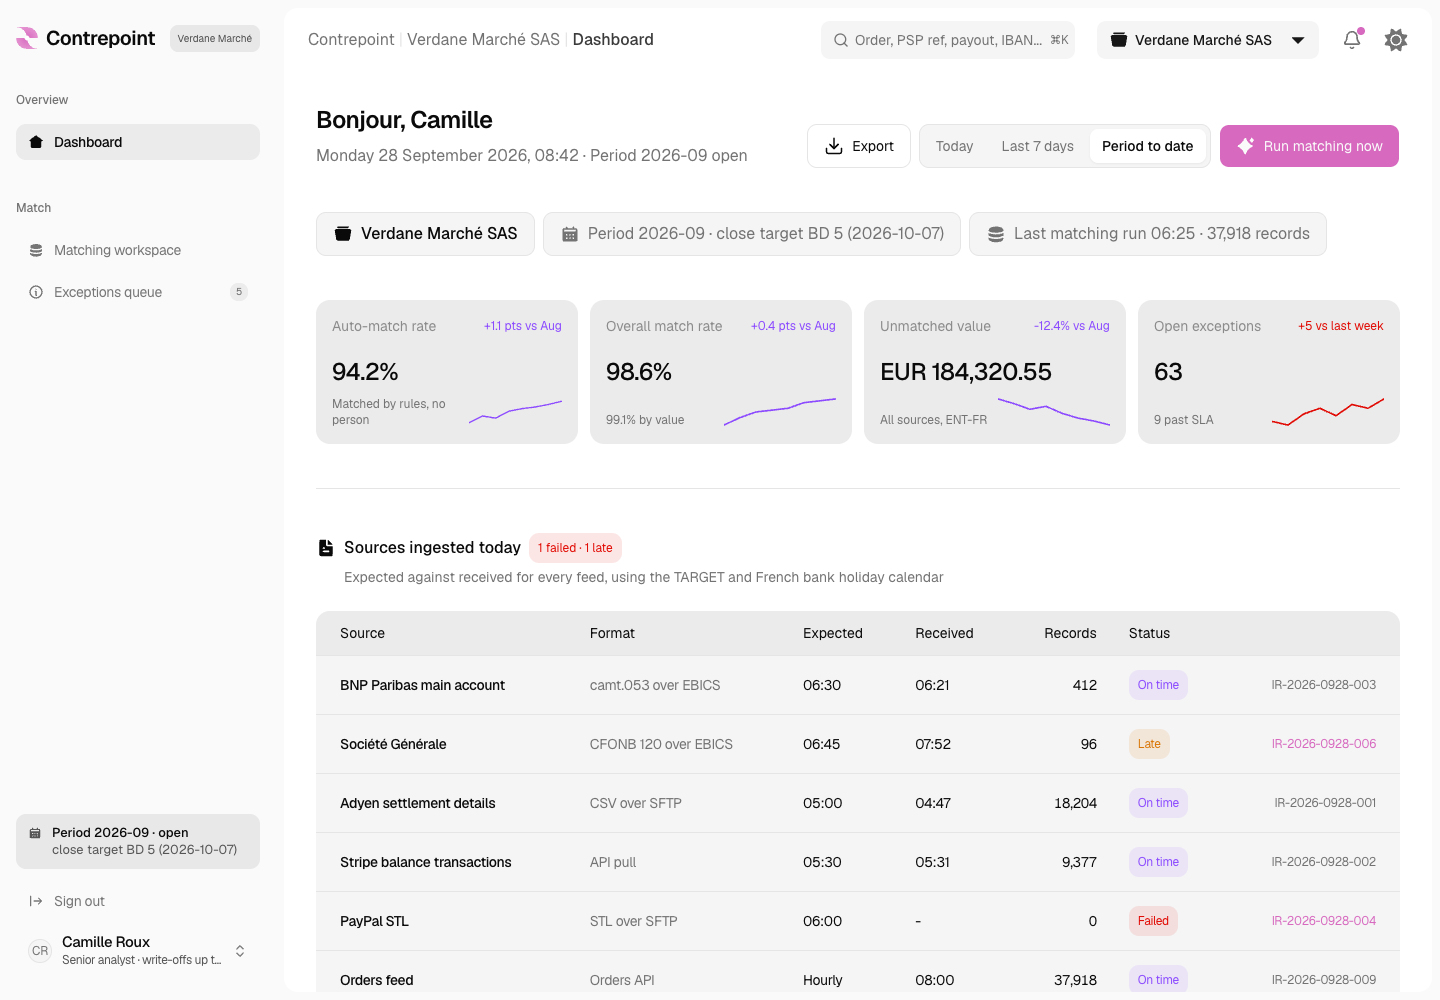This screenshot has height=1000, width=1440.
Task: Open Matching workspace in the sidebar
Action: tap(138, 250)
